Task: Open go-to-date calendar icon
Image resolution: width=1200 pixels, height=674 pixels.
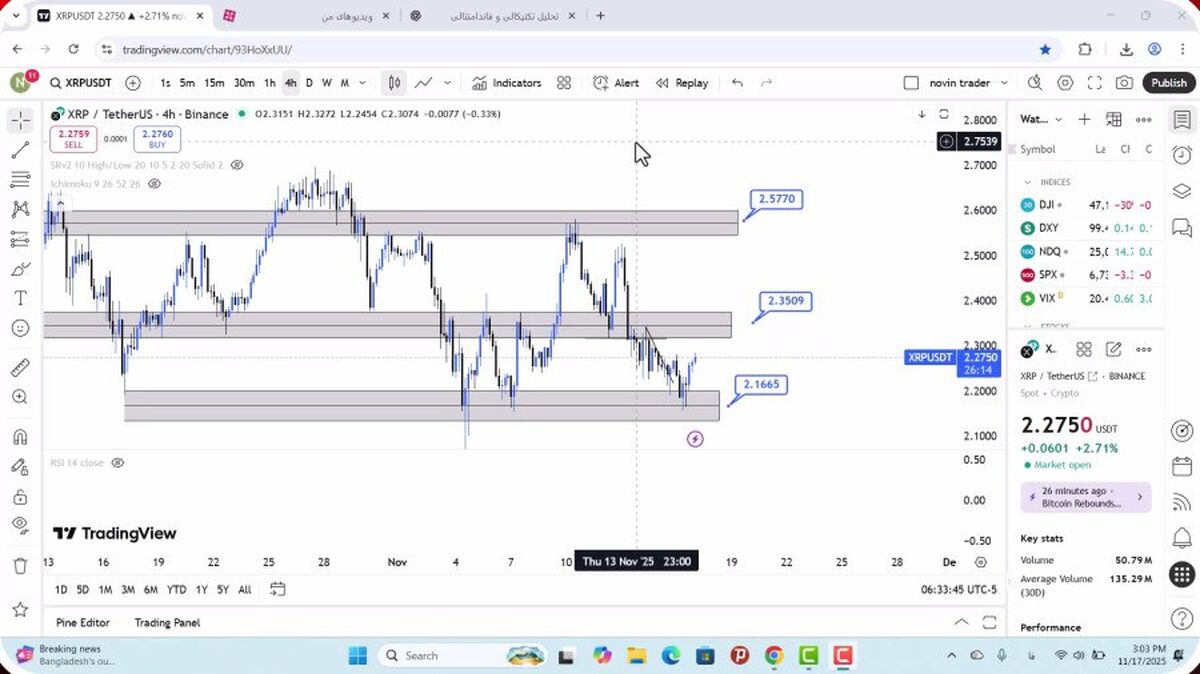Action: 277,589
